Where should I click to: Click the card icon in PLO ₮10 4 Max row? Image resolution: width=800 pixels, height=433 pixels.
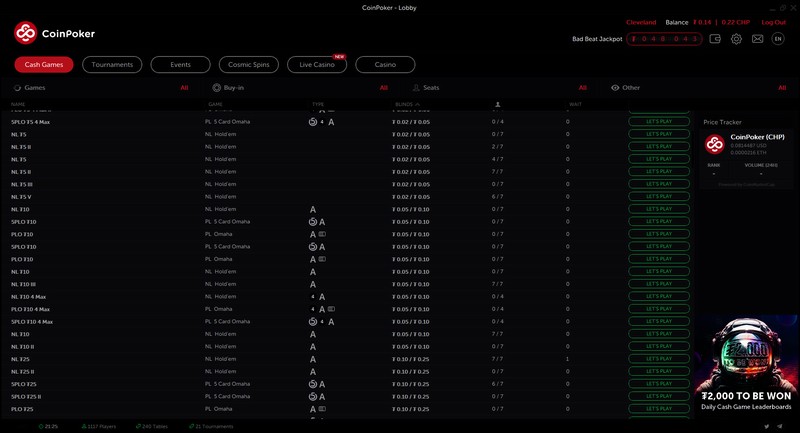point(331,309)
